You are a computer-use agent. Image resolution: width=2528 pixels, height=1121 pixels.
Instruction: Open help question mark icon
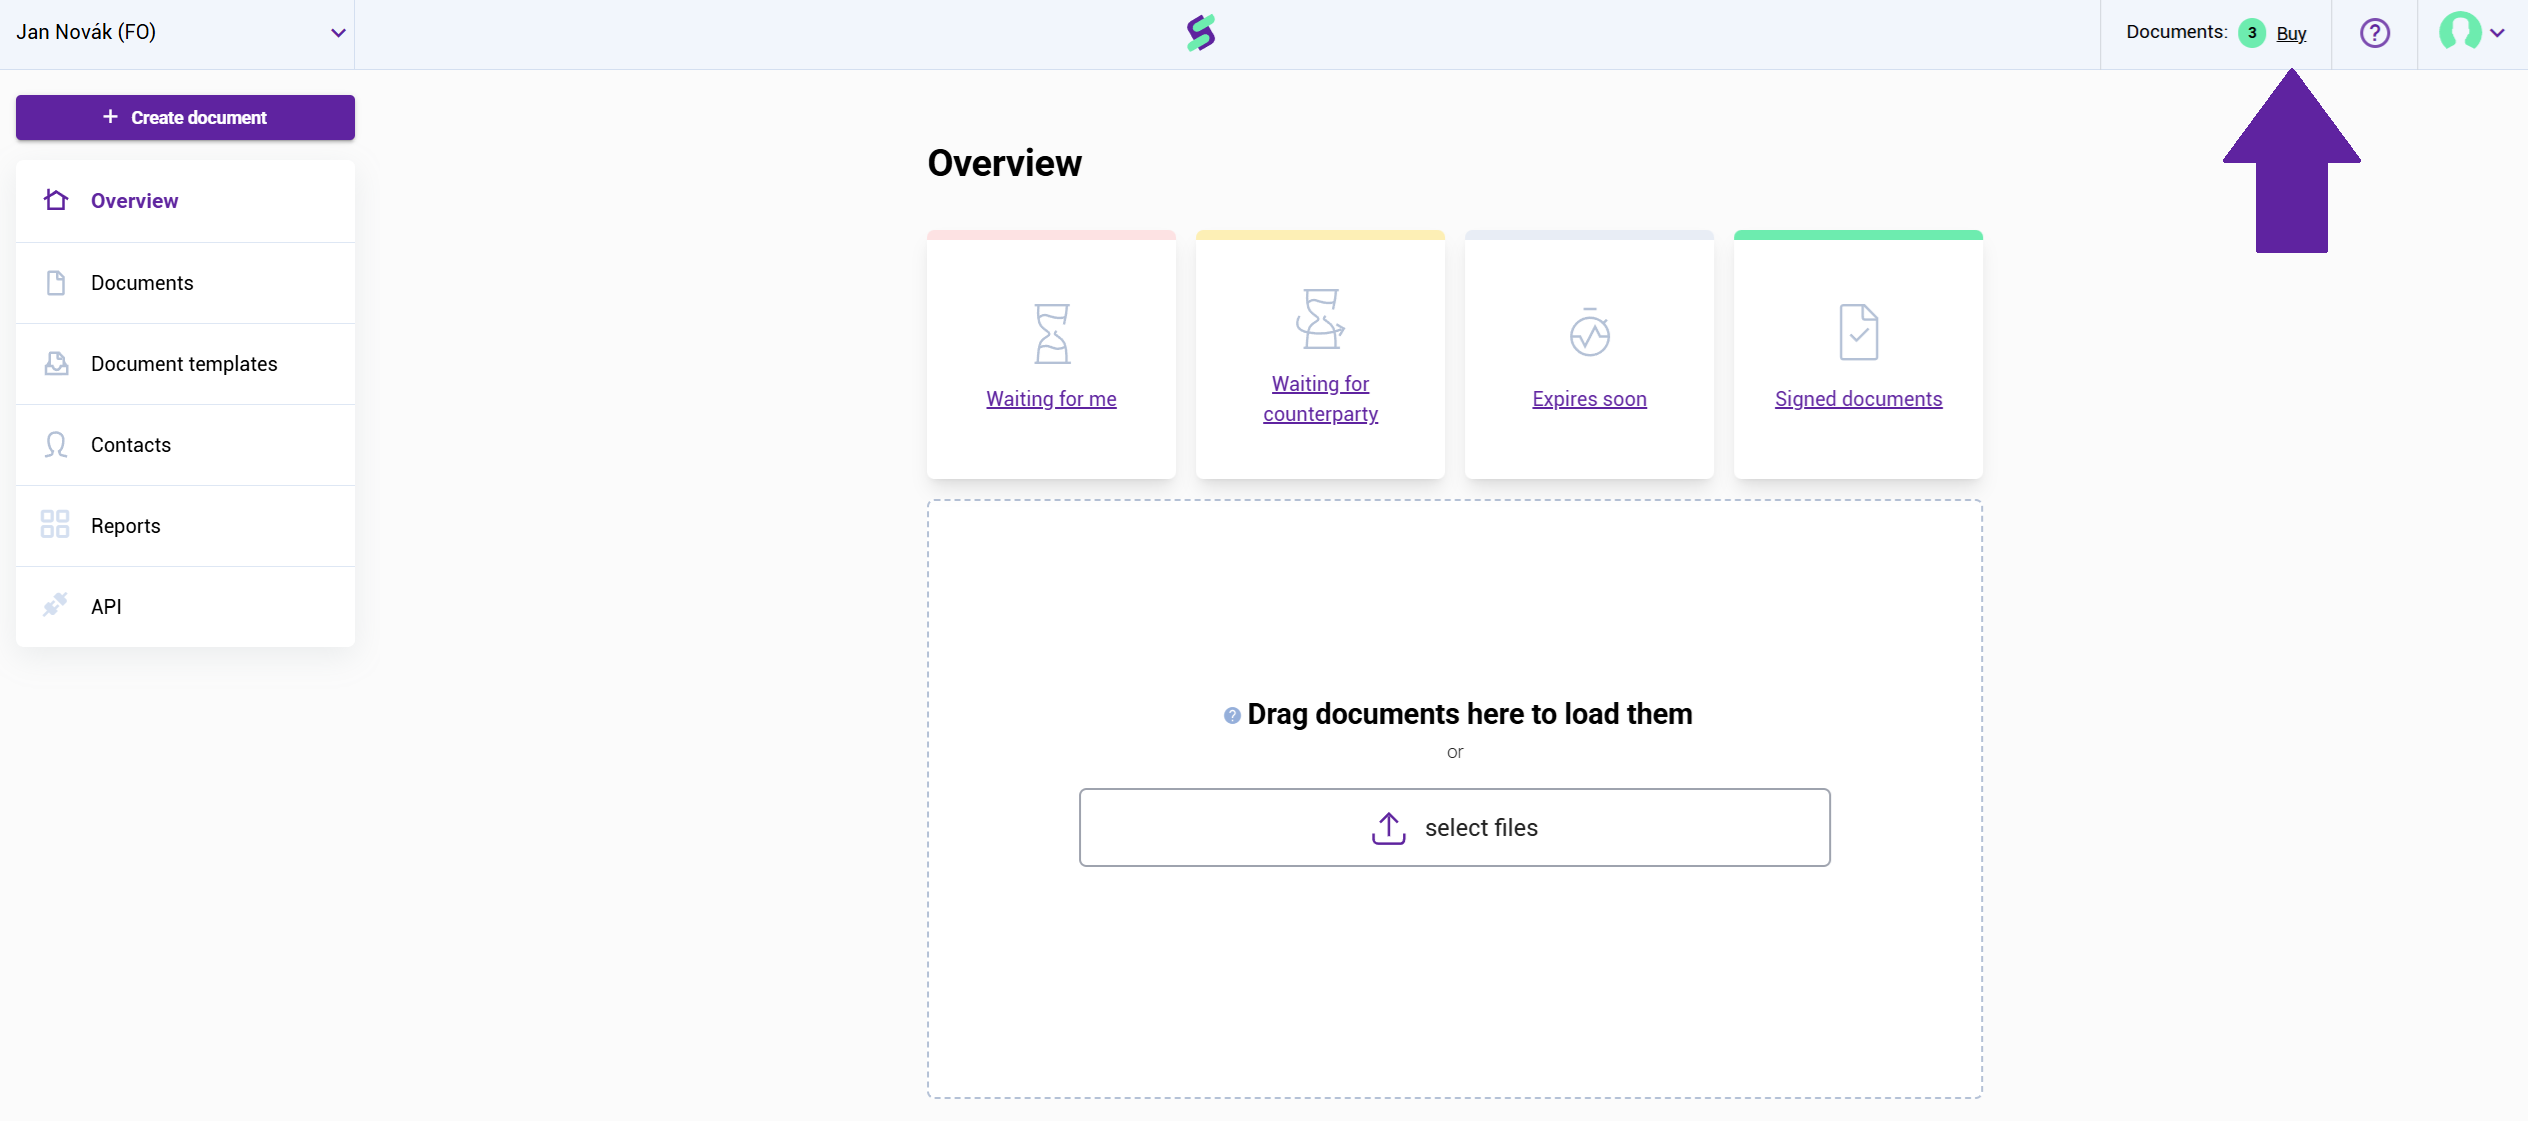point(2374,33)
